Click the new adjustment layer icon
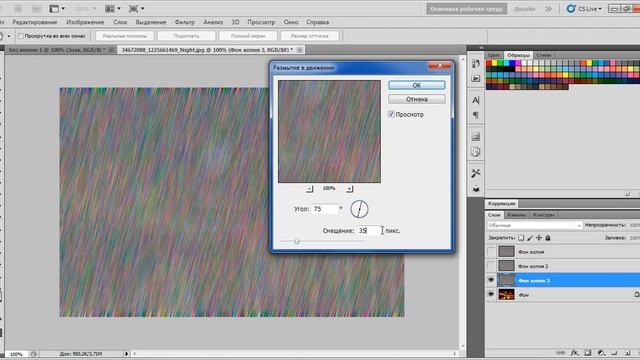This screenshot has width=640, height=360. pyautogui.click(x=601, y=353)
